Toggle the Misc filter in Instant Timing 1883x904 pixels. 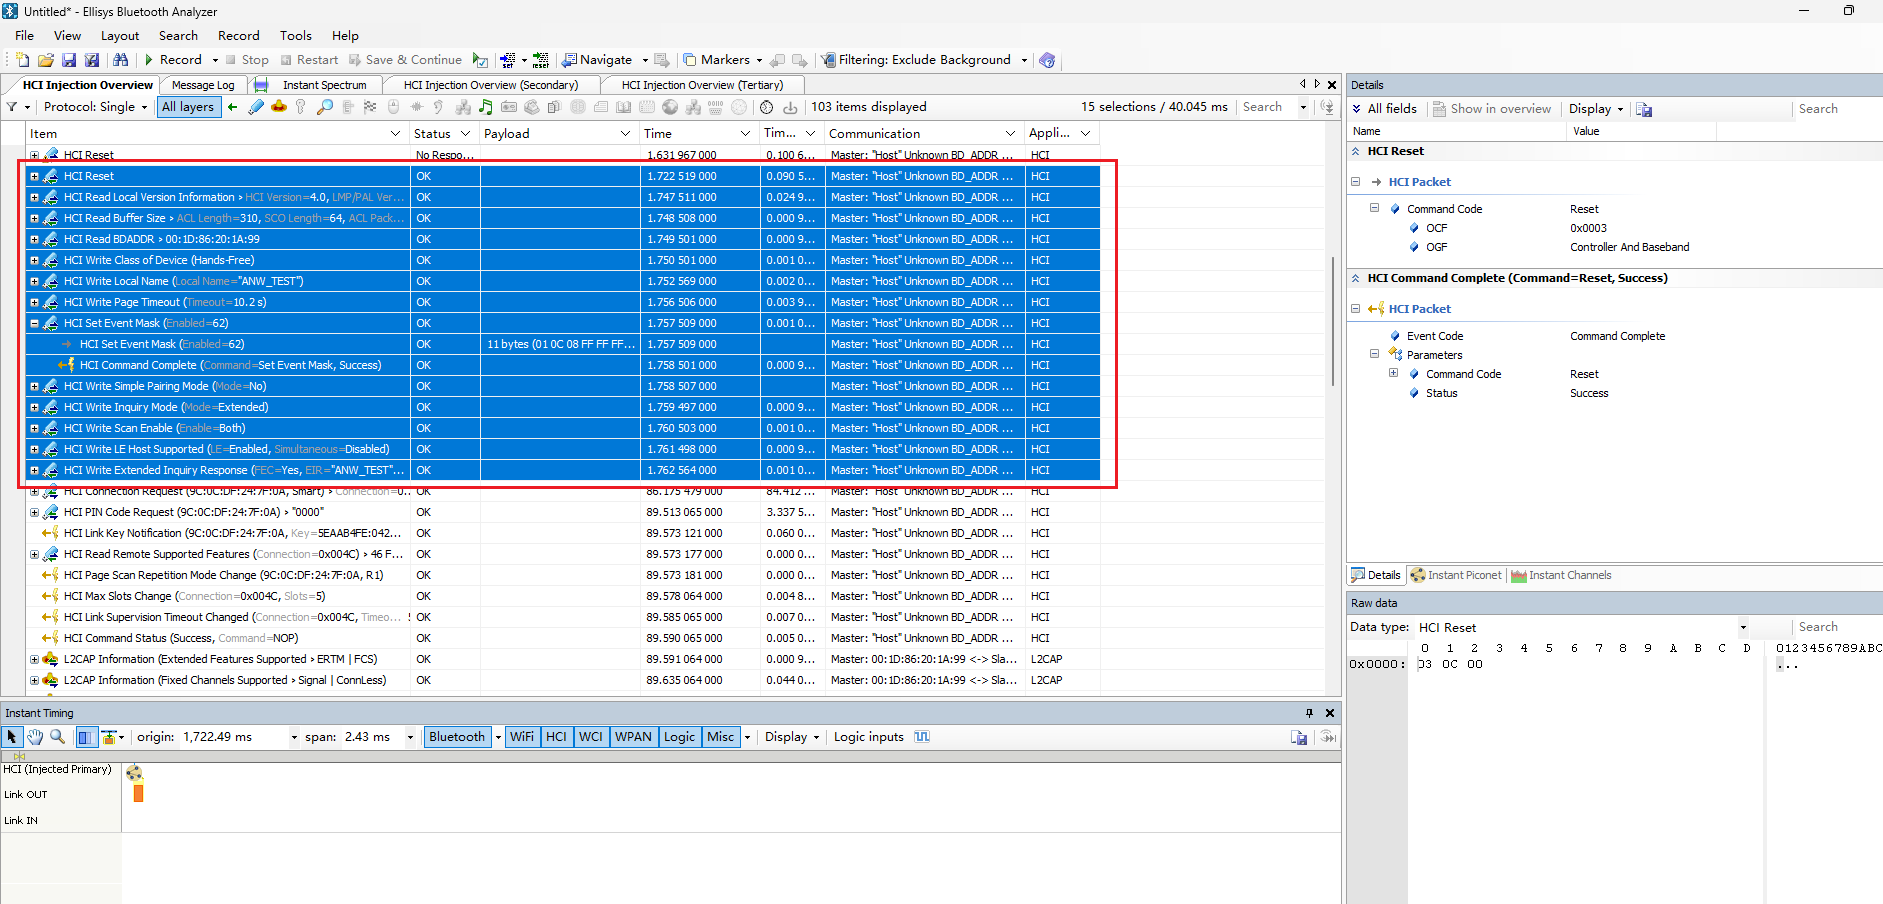tap(721, 737)
